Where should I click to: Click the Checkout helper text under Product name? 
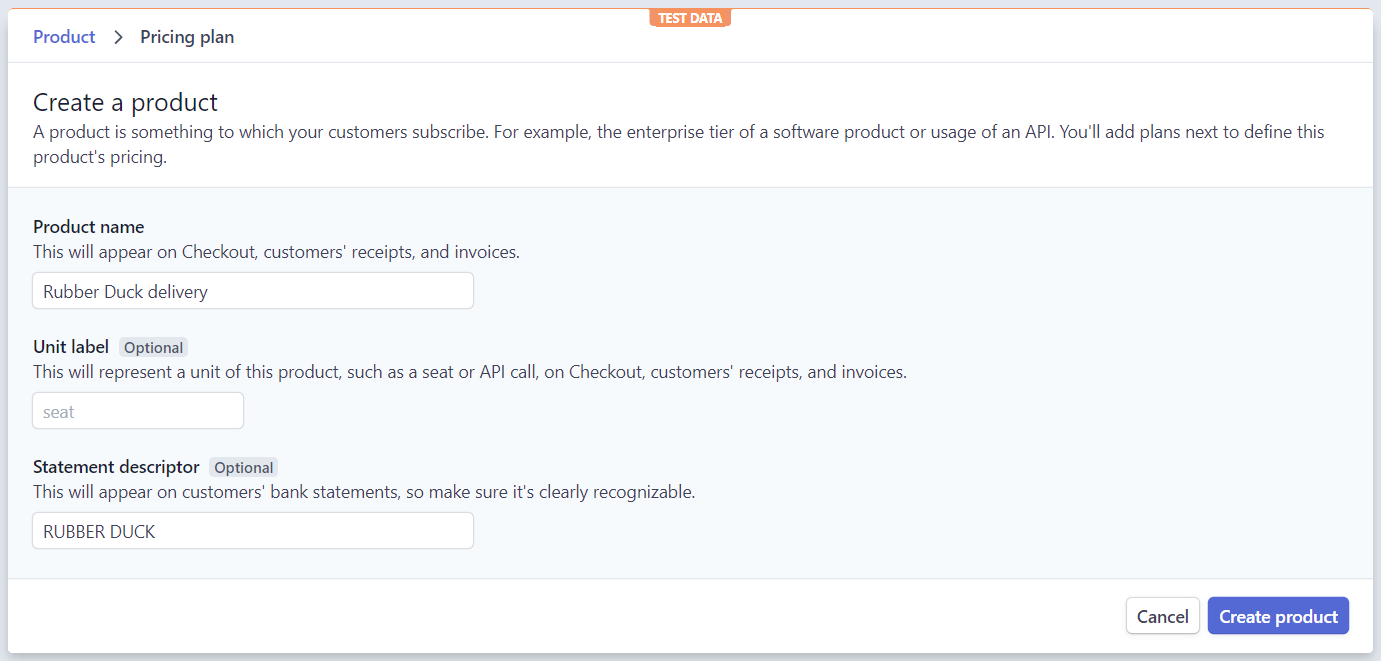(276, 251)
